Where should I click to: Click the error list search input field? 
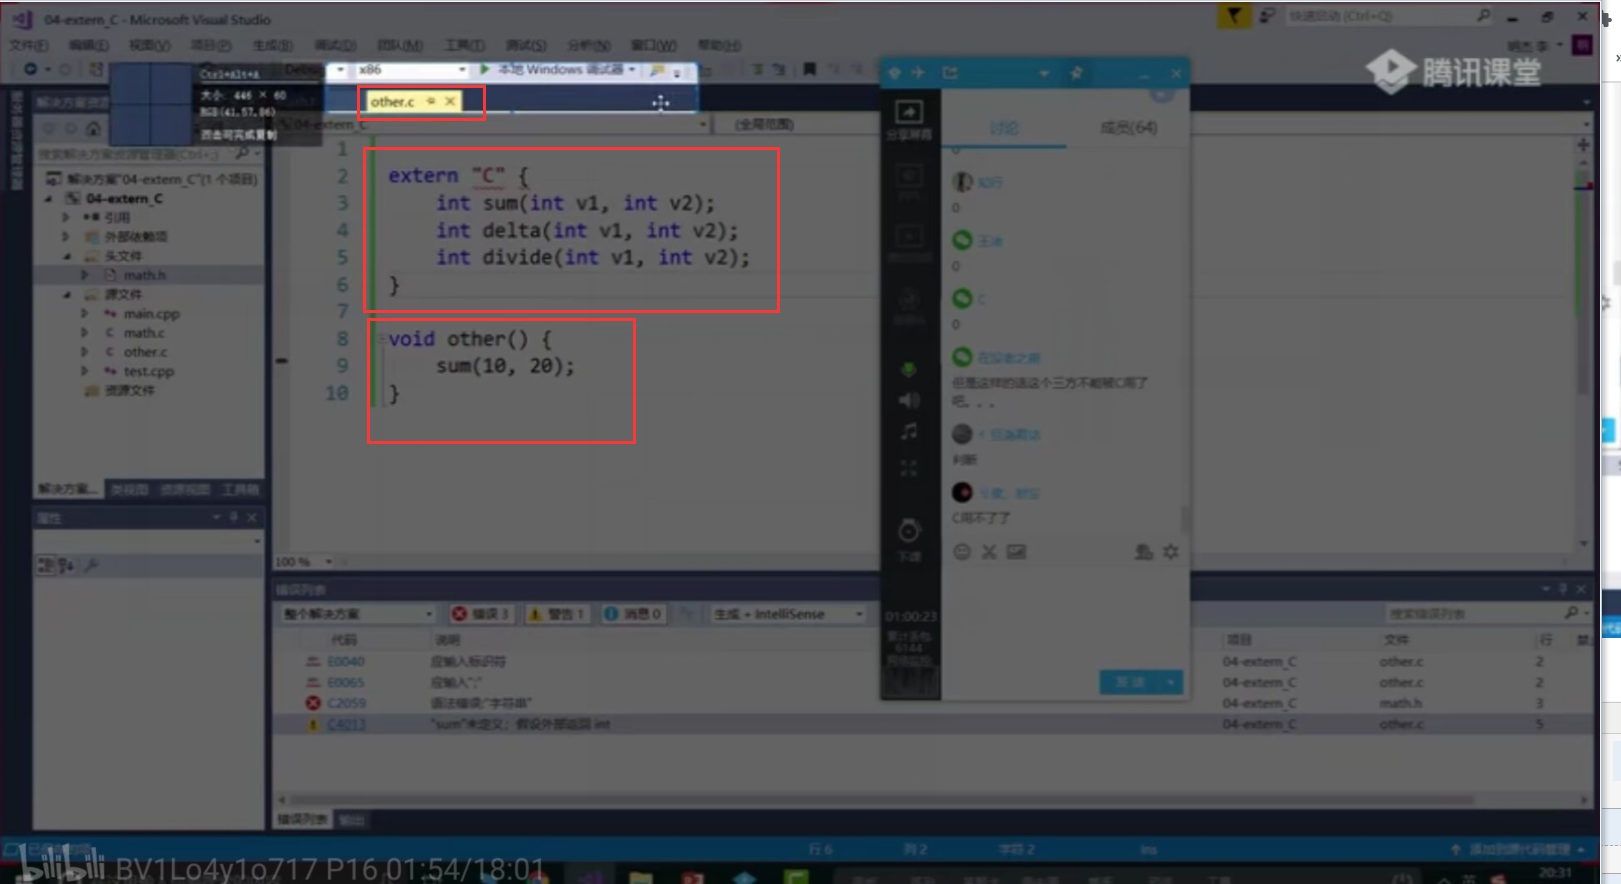click(1473, 613)
